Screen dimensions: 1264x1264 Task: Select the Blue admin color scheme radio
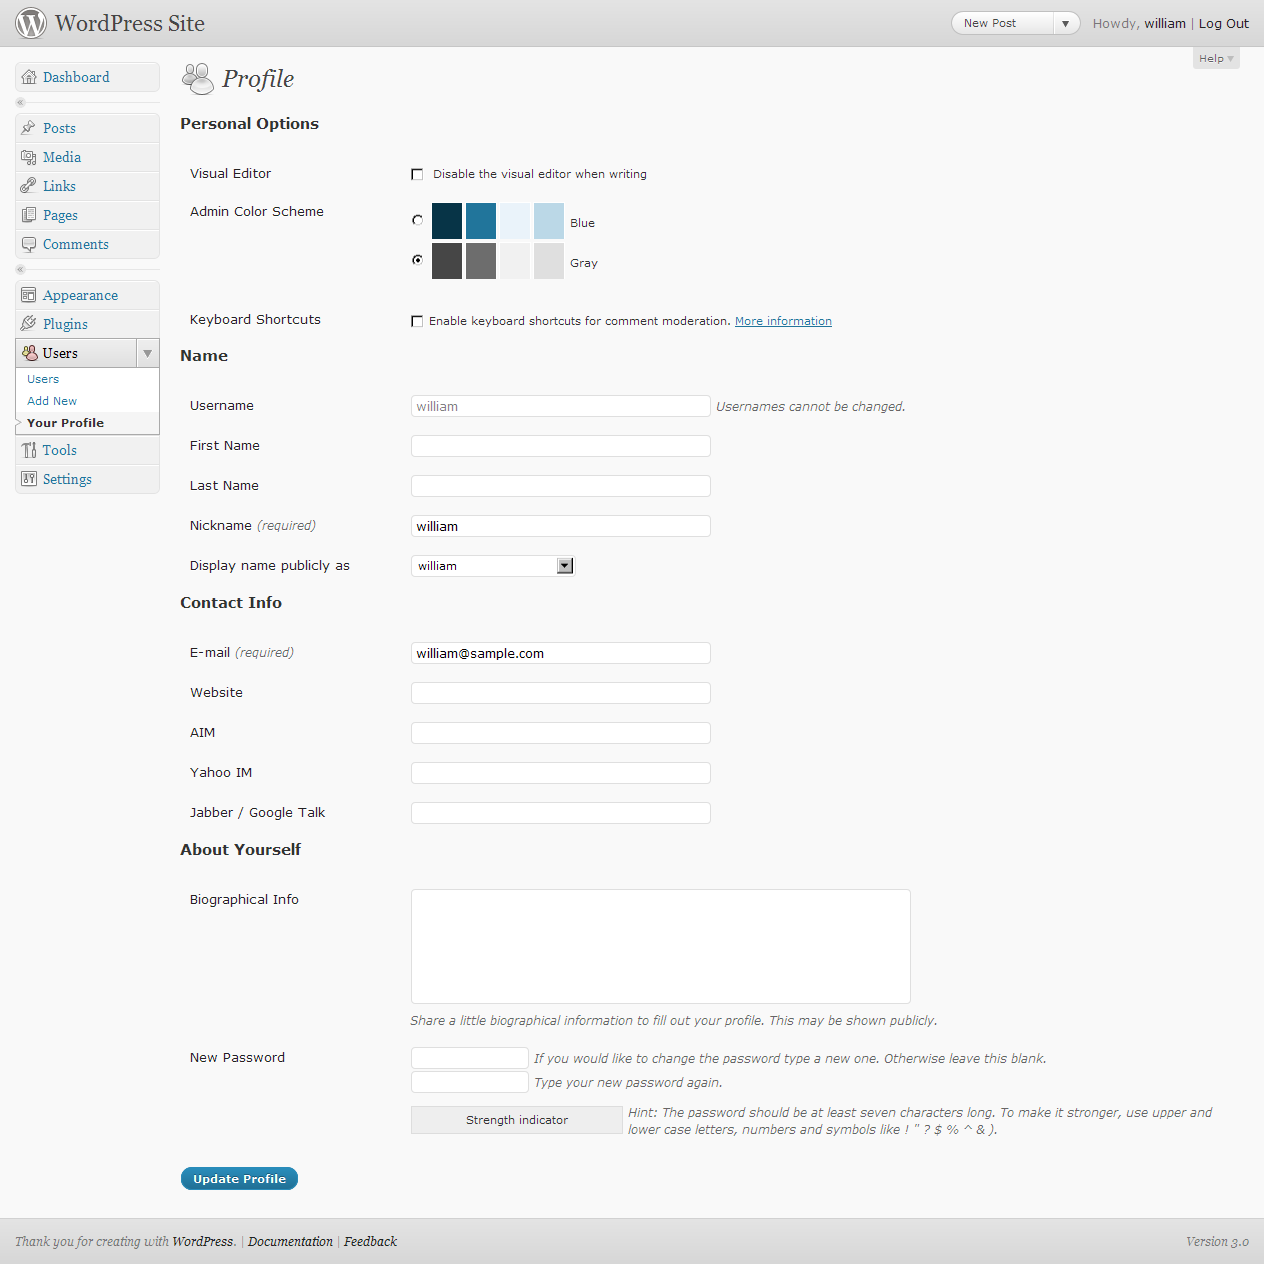(417, 220)
